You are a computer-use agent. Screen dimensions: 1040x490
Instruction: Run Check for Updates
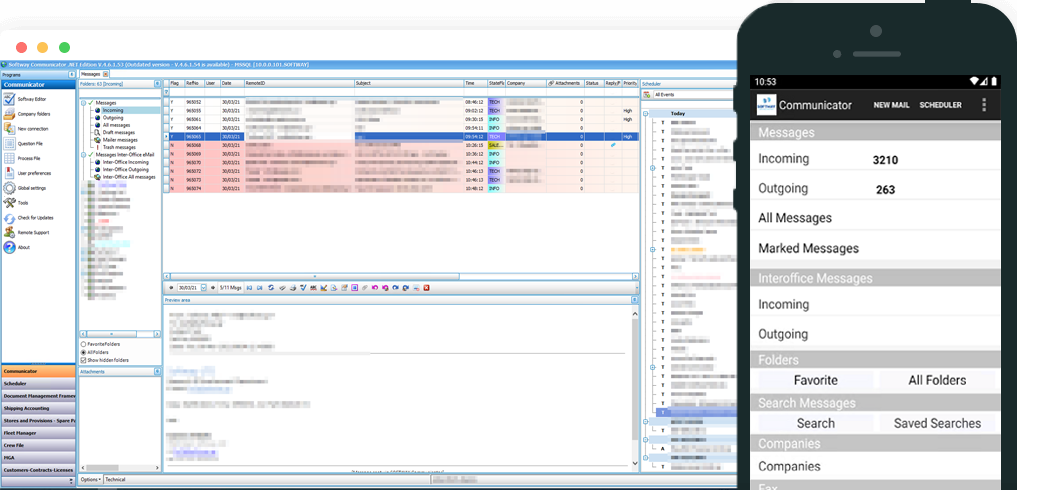[29, 217]
